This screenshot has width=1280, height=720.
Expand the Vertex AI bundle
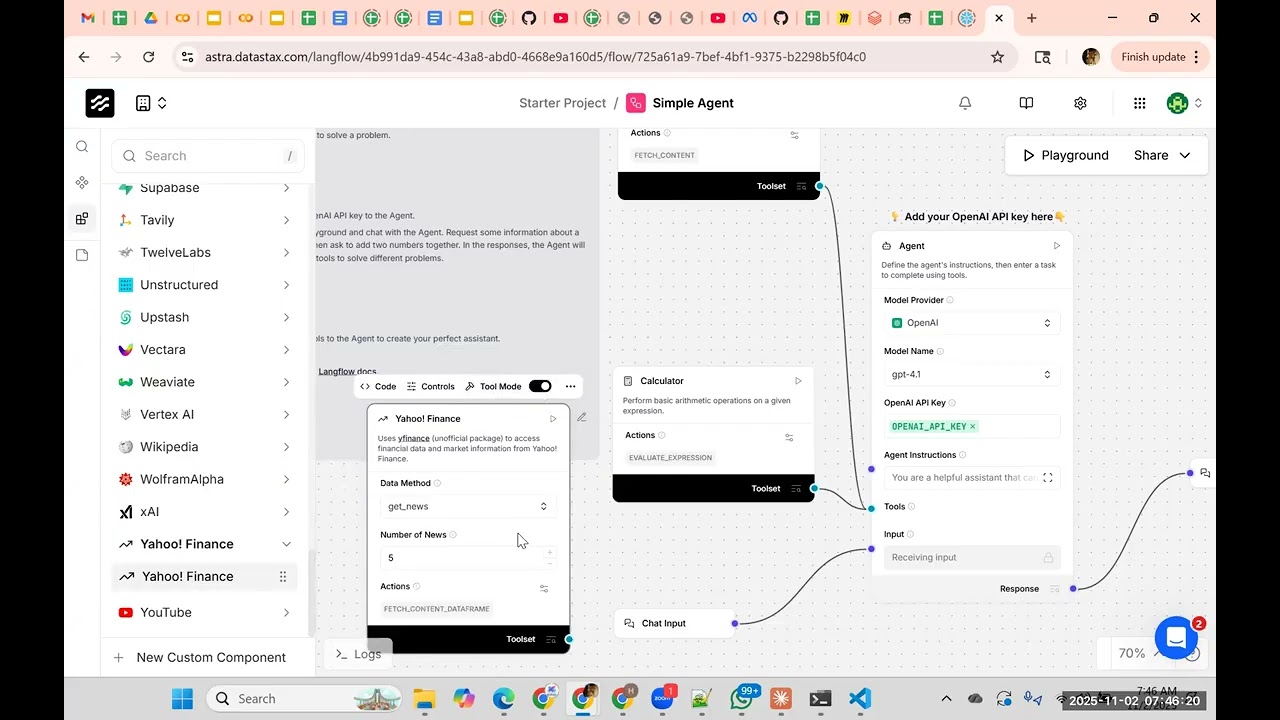(286, 414)
